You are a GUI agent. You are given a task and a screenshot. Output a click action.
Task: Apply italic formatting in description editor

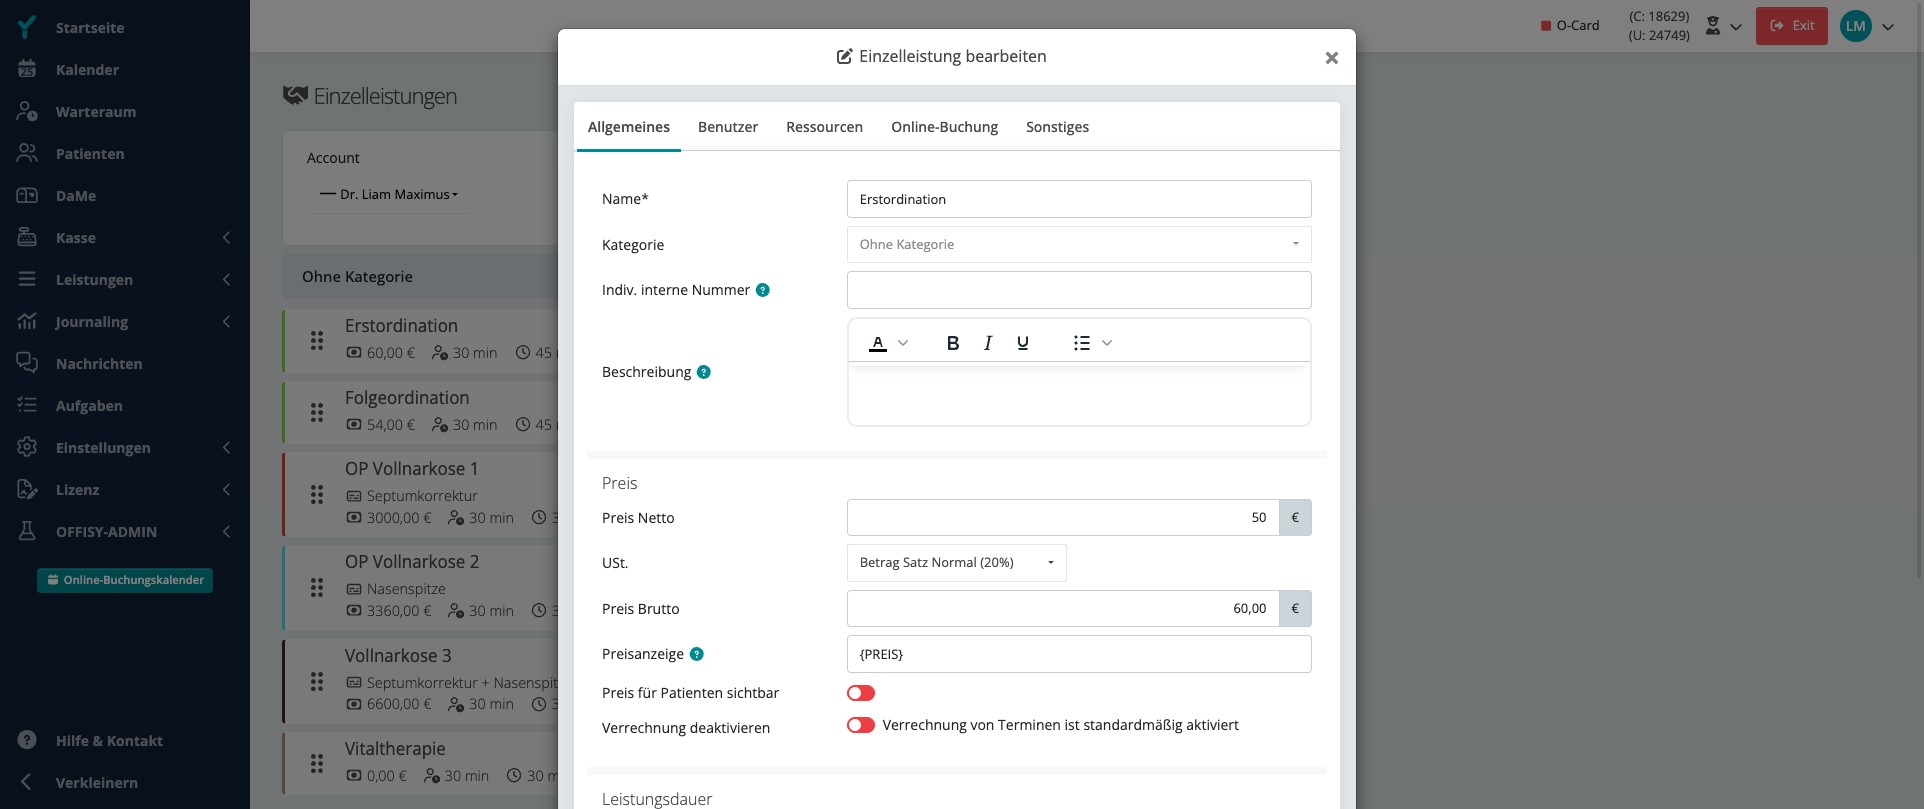988,343
